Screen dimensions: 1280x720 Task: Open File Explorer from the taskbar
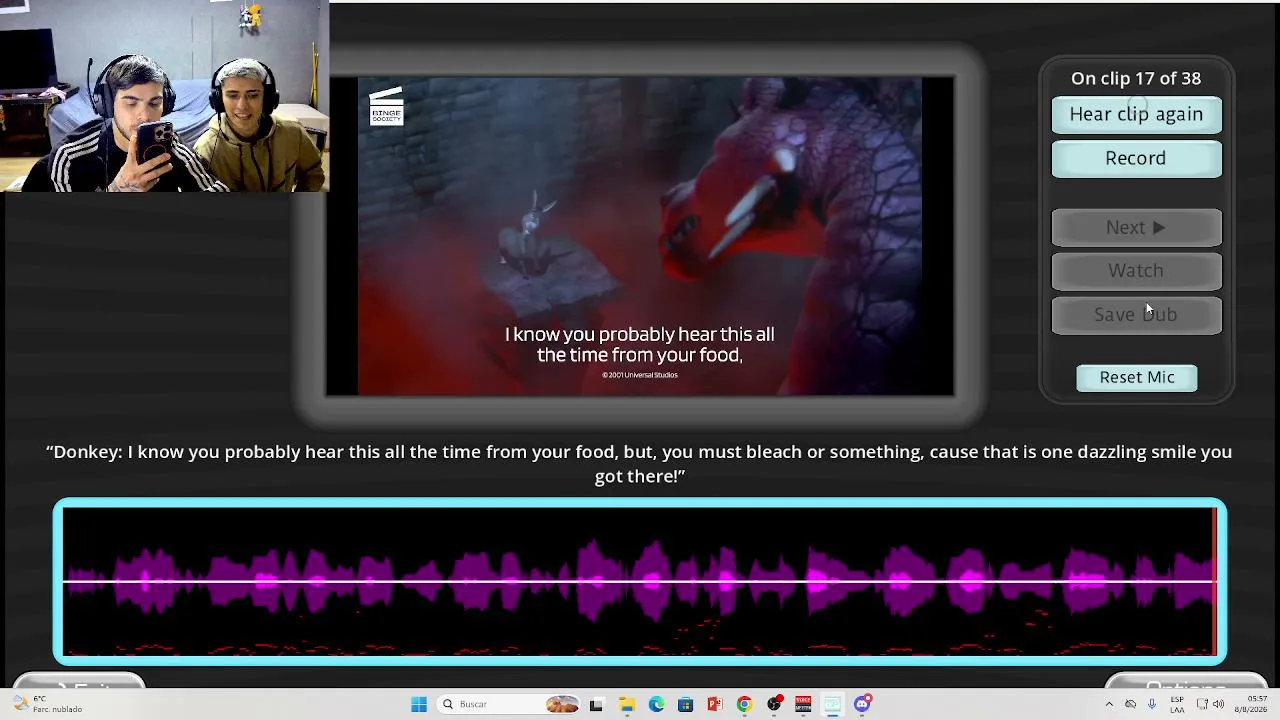click(x=627, y=704)
